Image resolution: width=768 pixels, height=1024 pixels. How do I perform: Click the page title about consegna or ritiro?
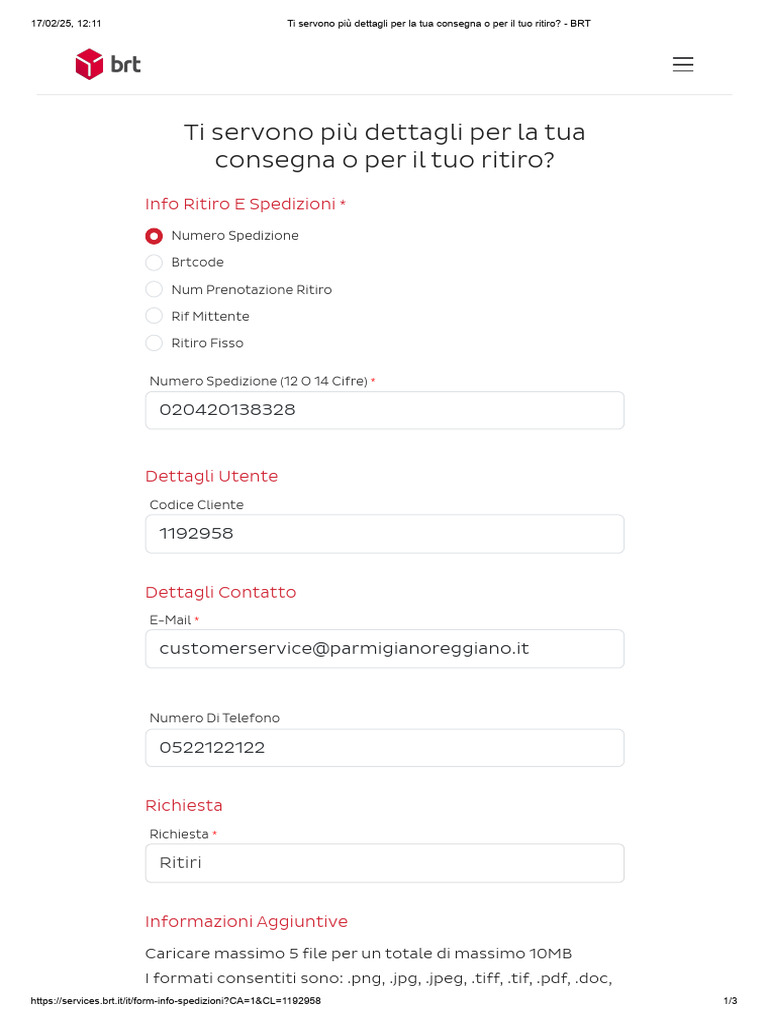384,146
